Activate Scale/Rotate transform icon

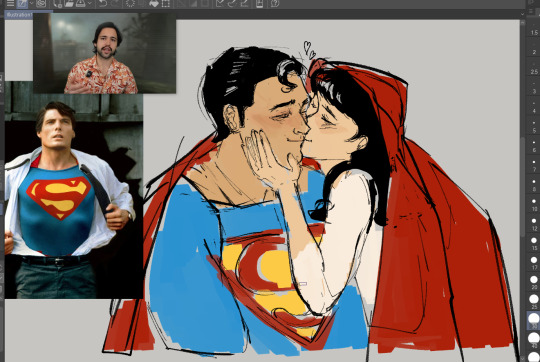click(x=166, y=3)
